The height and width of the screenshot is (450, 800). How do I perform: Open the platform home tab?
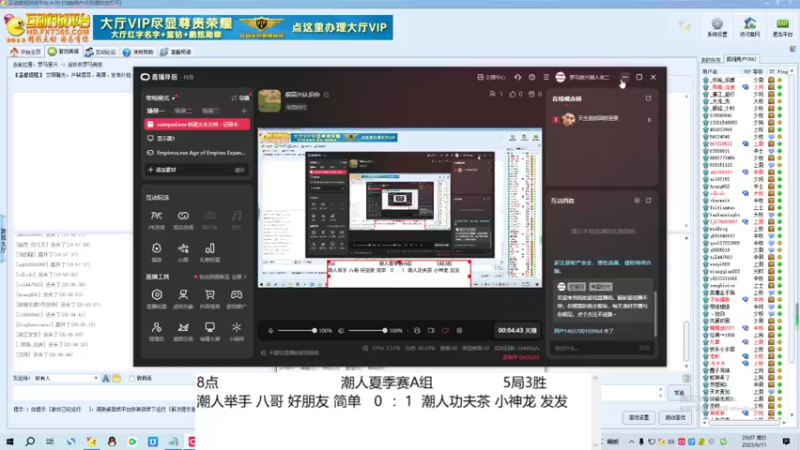(x=26, y=52)
